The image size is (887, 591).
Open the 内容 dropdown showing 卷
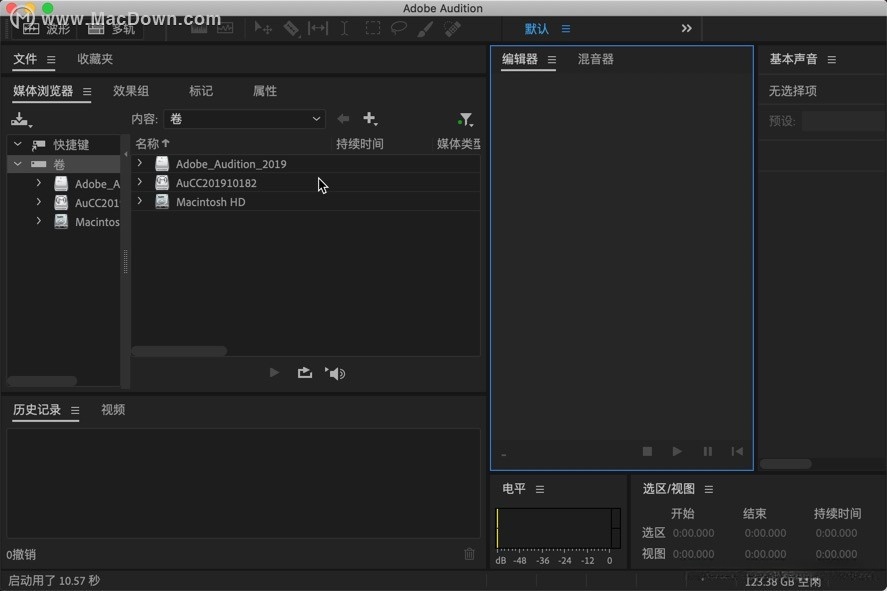point(244,119)
